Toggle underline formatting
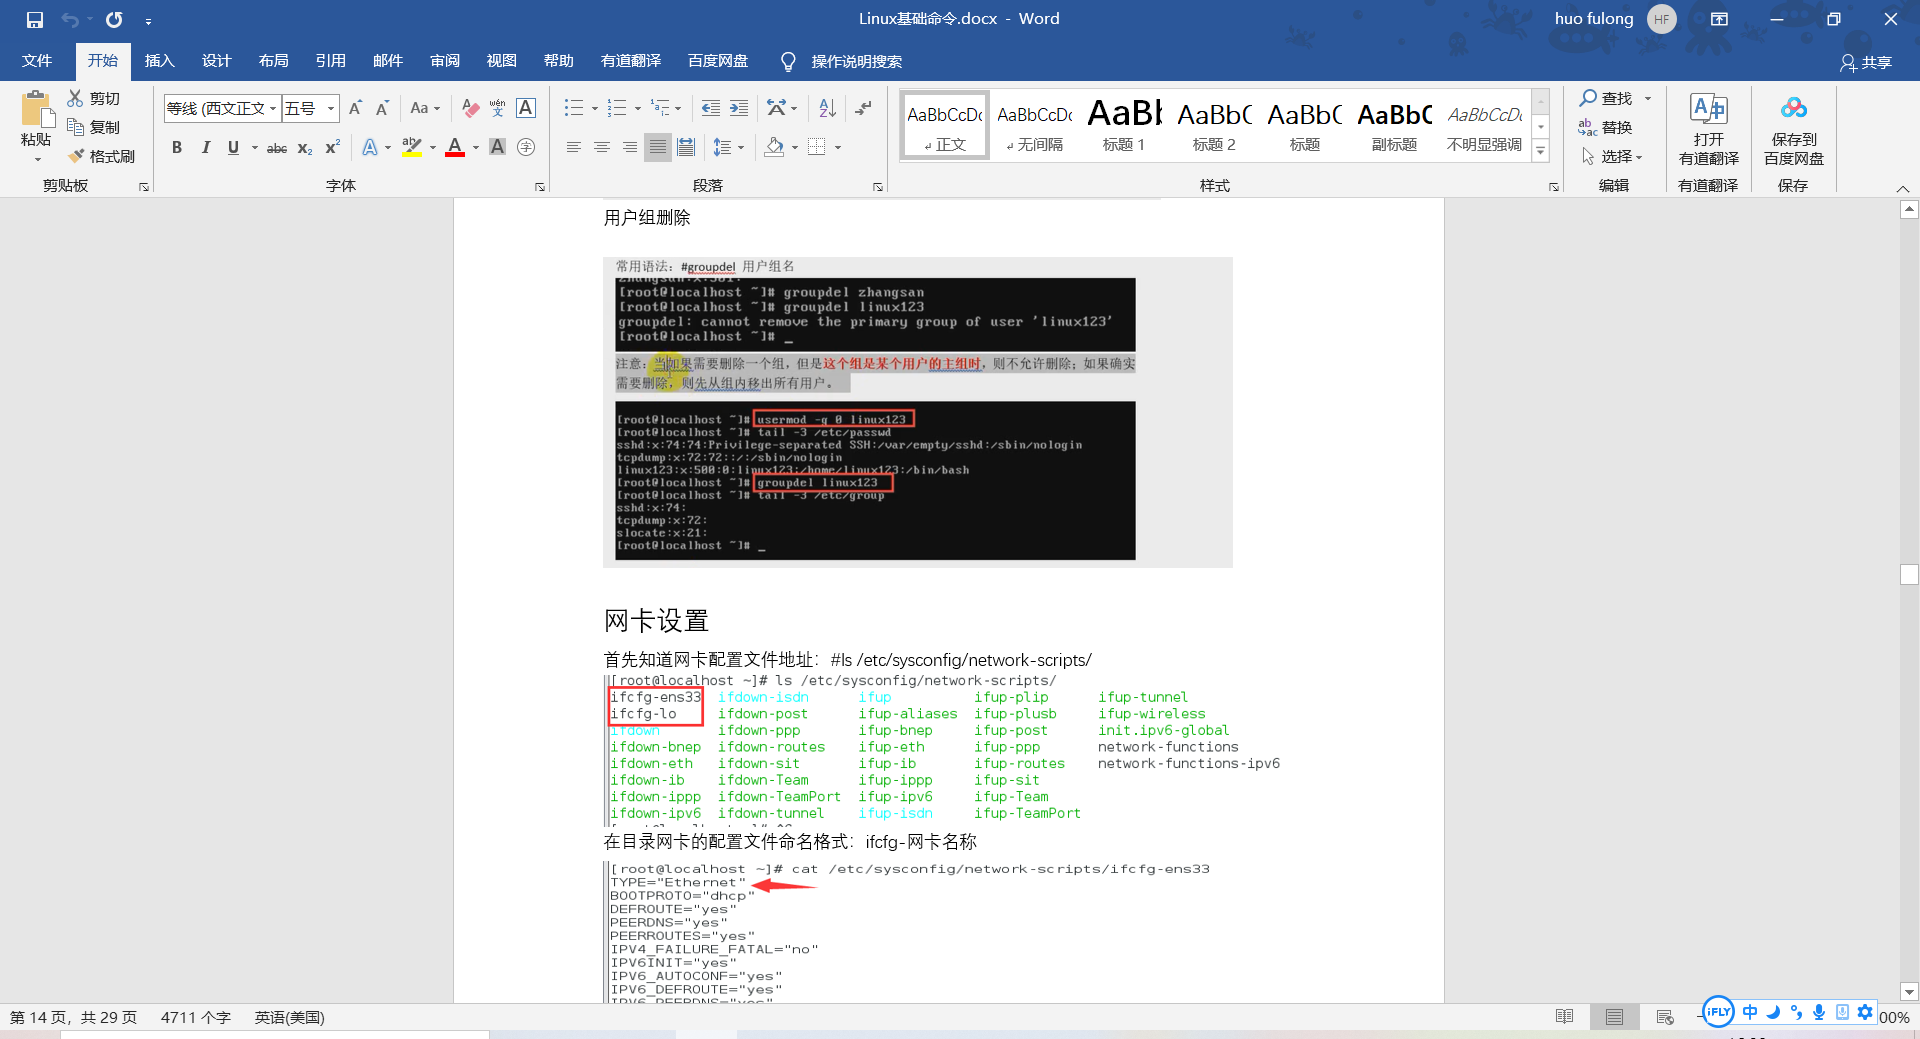1920x1039 pixels. 233,147
